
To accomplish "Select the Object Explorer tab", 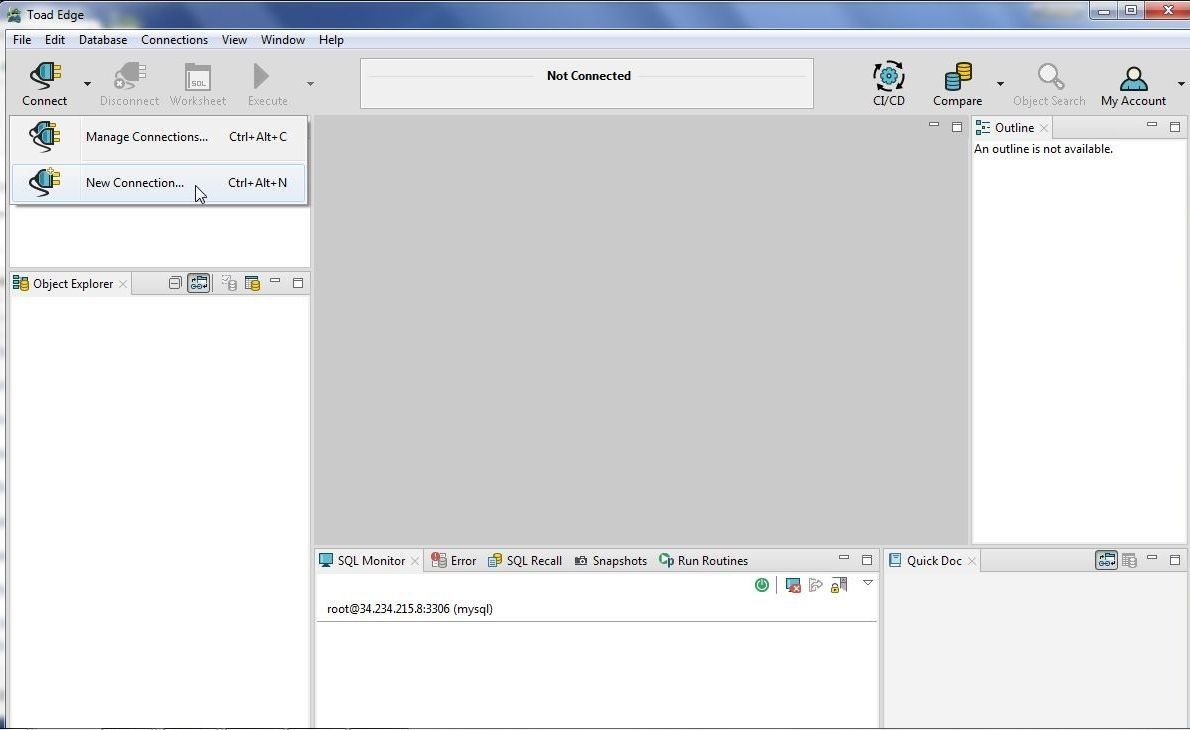I will pos(73,284).
